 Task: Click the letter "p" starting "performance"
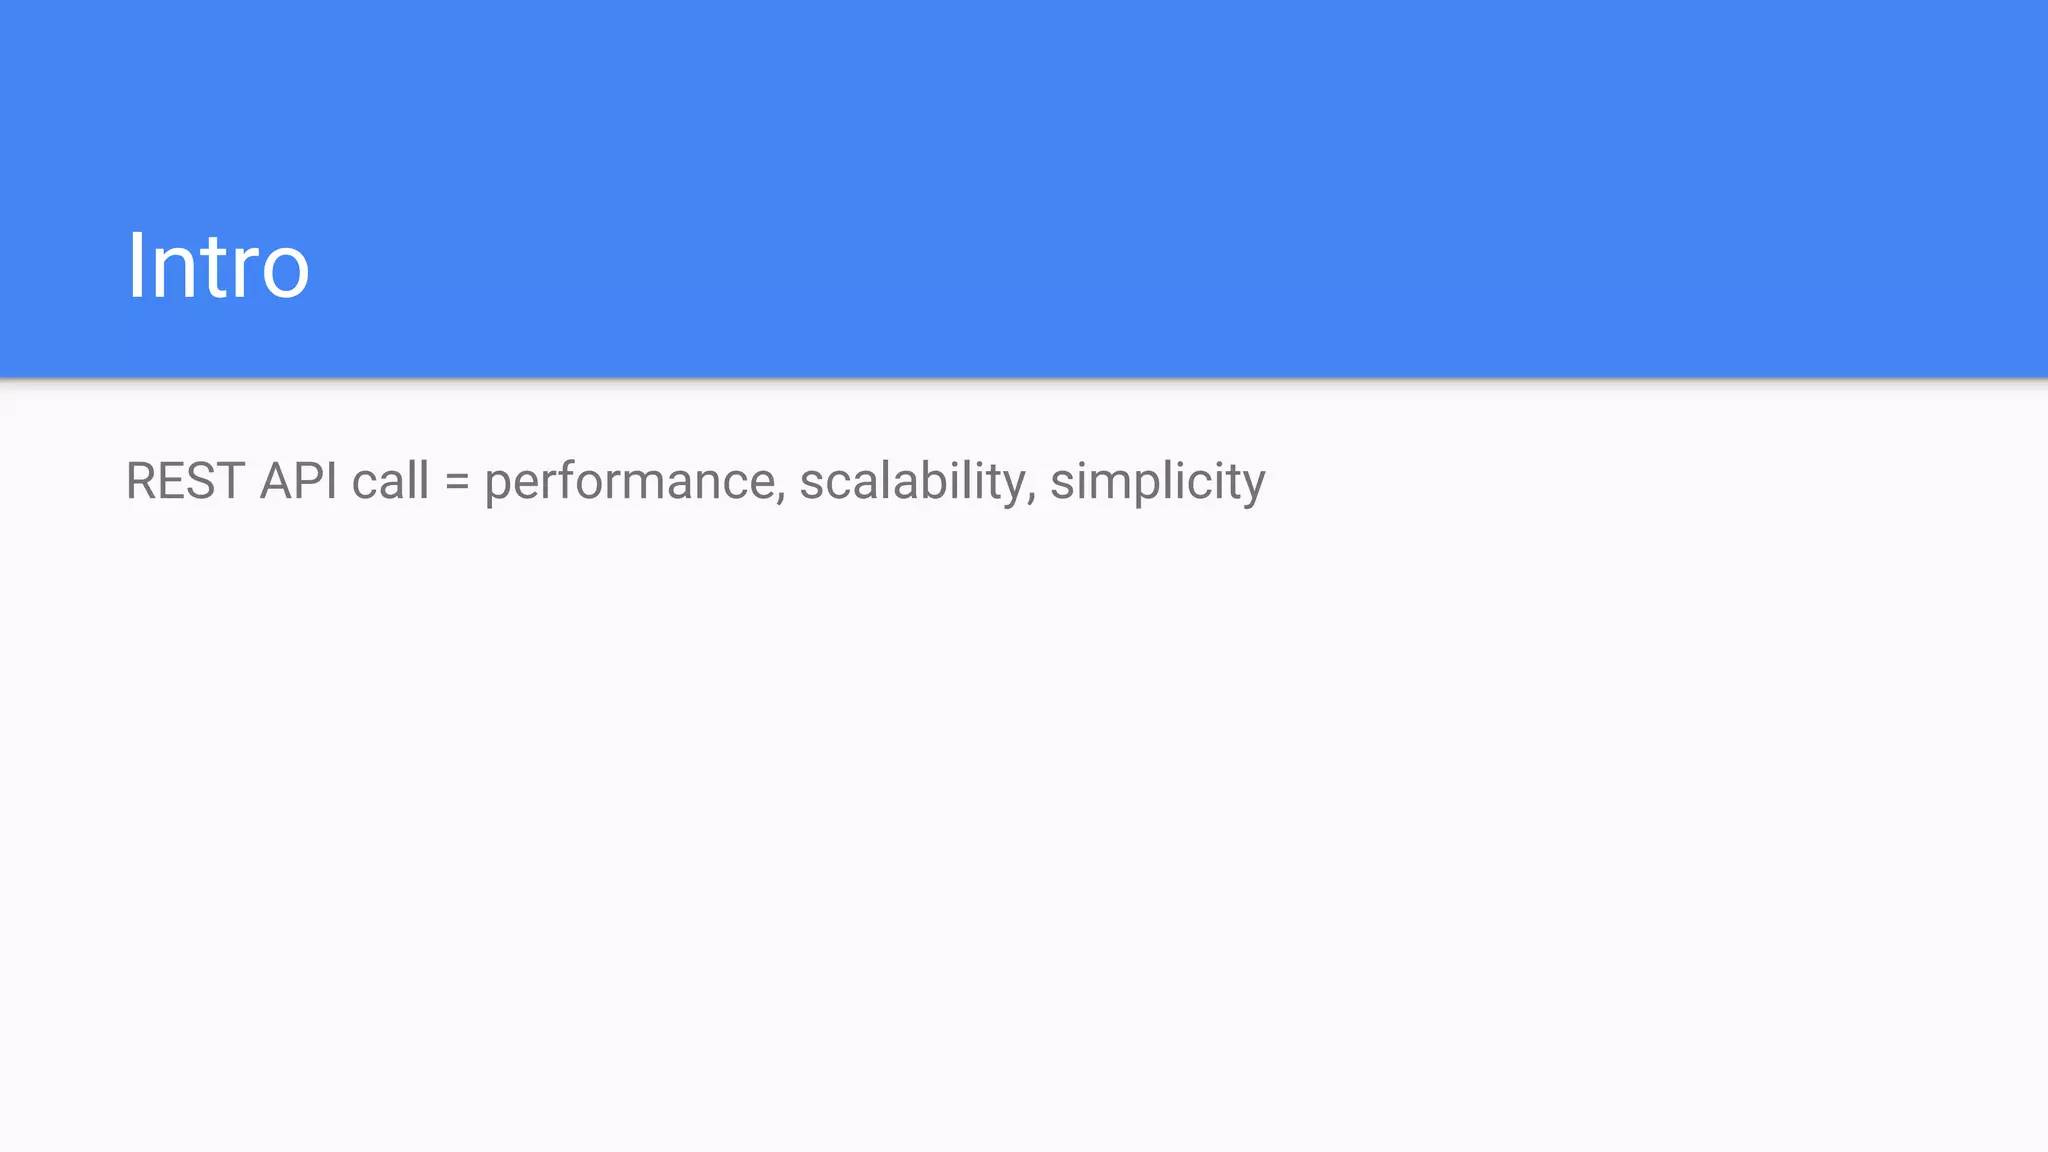pyautogui.click(x=498, y=490)
